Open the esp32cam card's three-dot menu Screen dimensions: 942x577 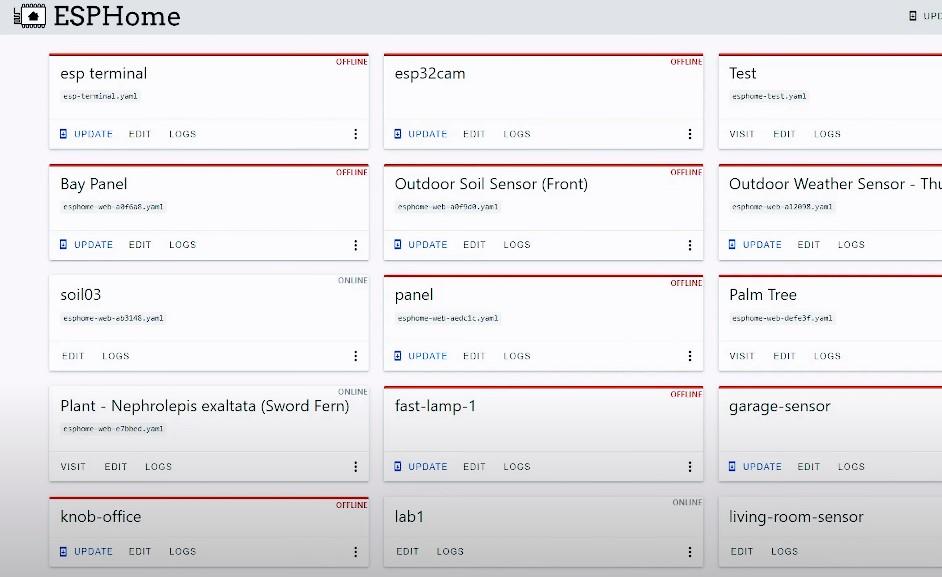pyautogui.click(x=690, y=134)
